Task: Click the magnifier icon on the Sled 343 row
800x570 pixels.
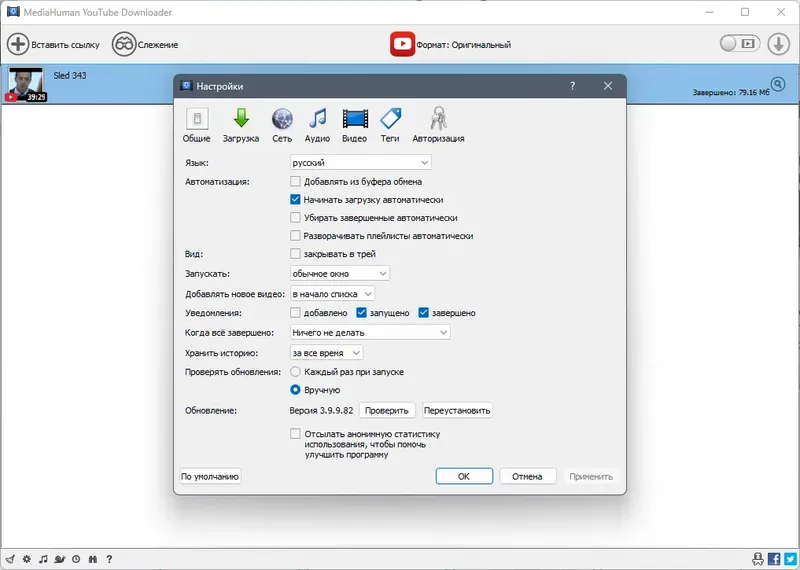Action: [778, 84]
